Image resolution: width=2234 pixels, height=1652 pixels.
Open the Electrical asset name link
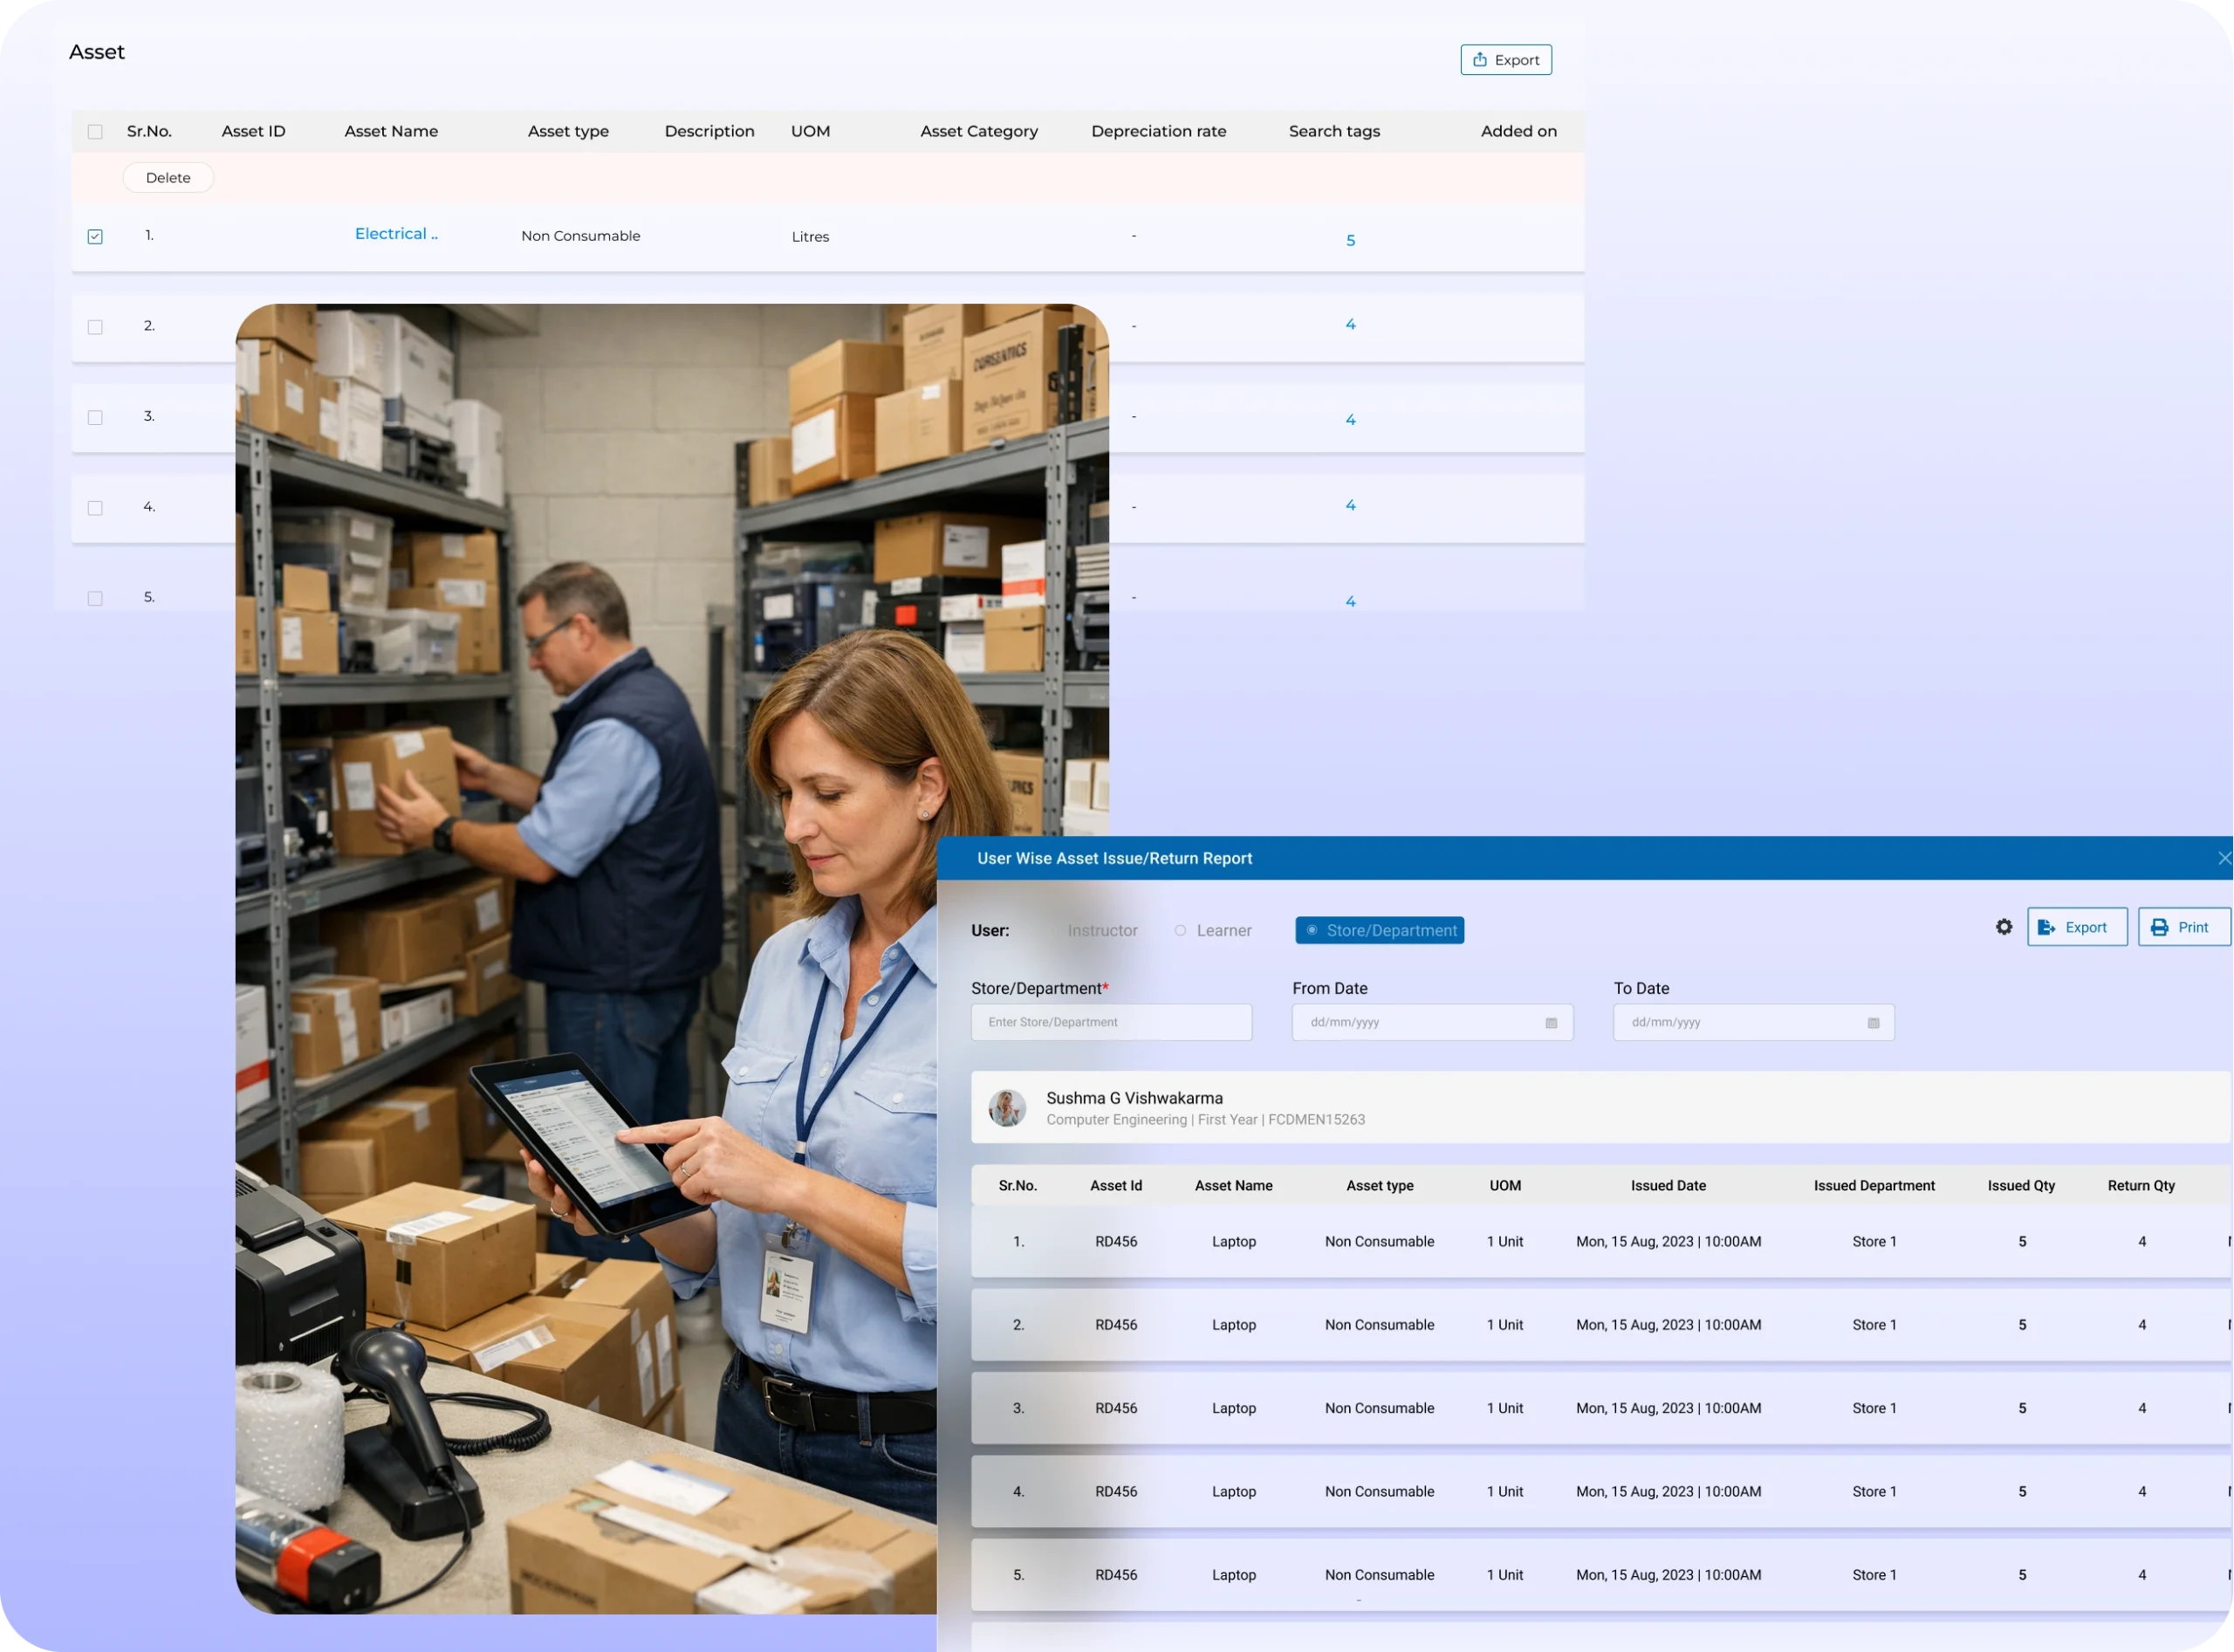396,234
